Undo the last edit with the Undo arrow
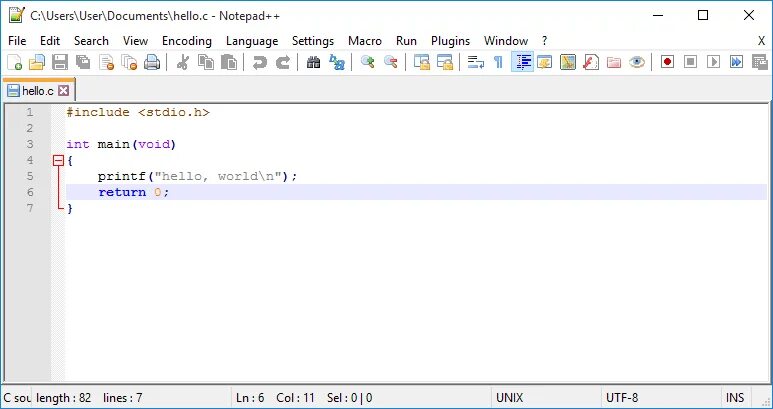The image size is (773, 409). [x=260, y=62]
